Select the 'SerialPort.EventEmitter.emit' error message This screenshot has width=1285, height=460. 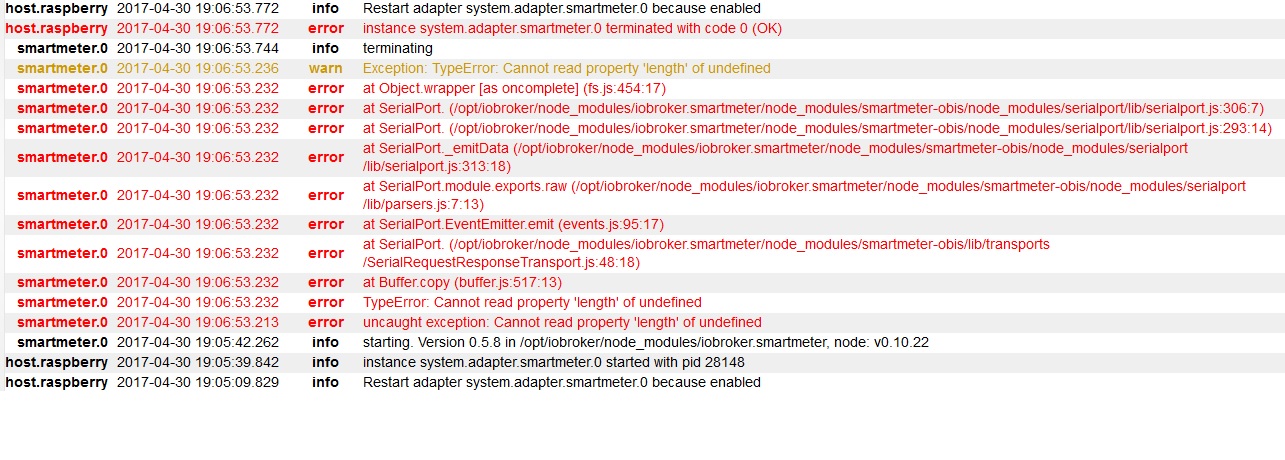click(x=513, y=224)
